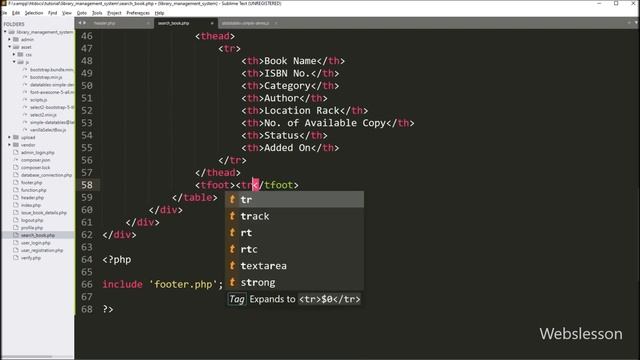Screen dimensions: 640x360
Task: Open the Find menu
Action: (52, 13)
